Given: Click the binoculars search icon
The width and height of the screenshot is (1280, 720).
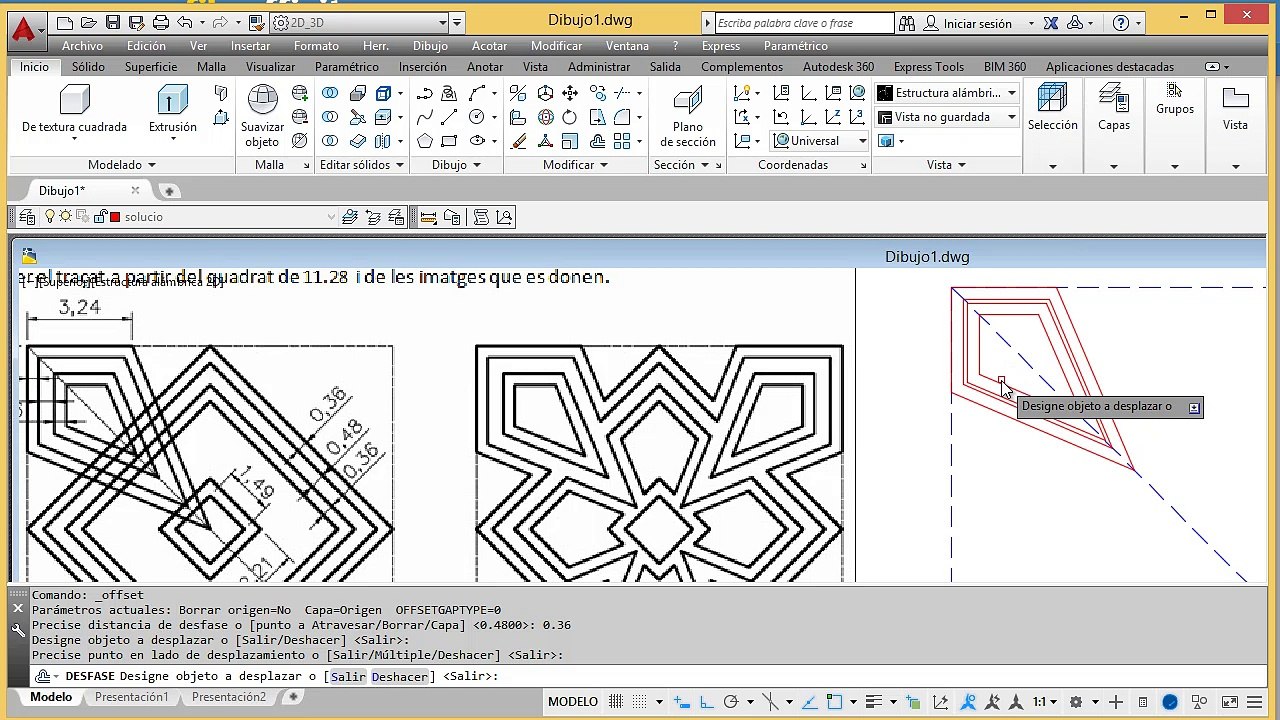Looking at the screenshot, I should click(x=907, y=23).
